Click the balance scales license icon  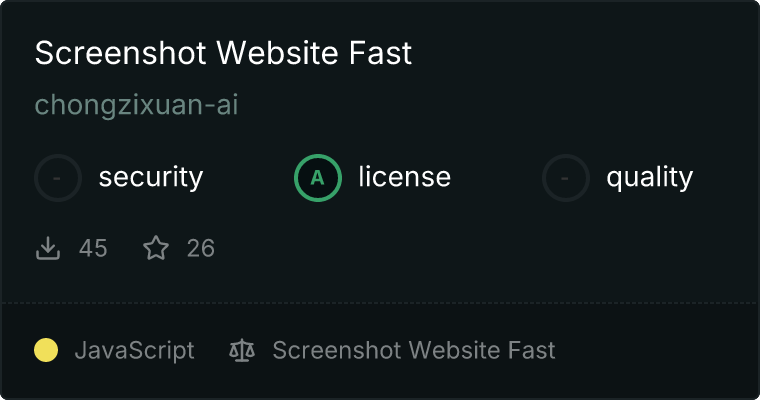point(241,350)
